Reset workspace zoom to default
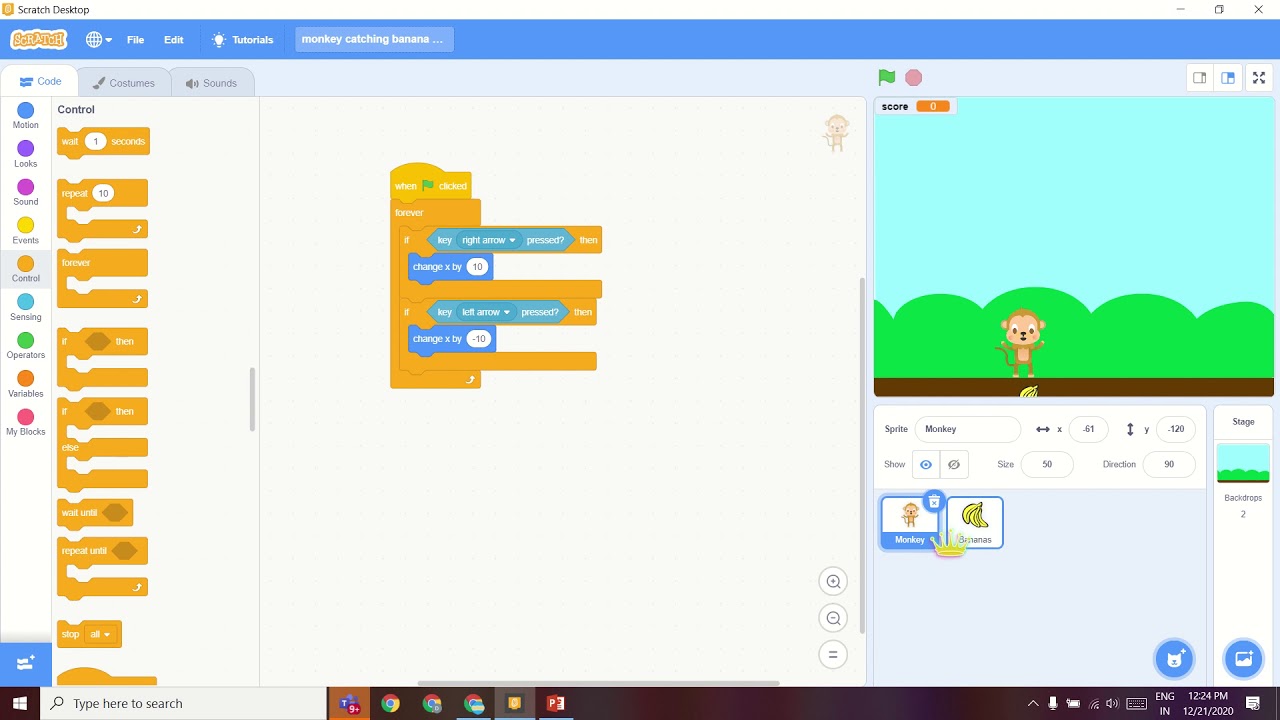The width and height of the screenshot is (1280, 720). 833,655
